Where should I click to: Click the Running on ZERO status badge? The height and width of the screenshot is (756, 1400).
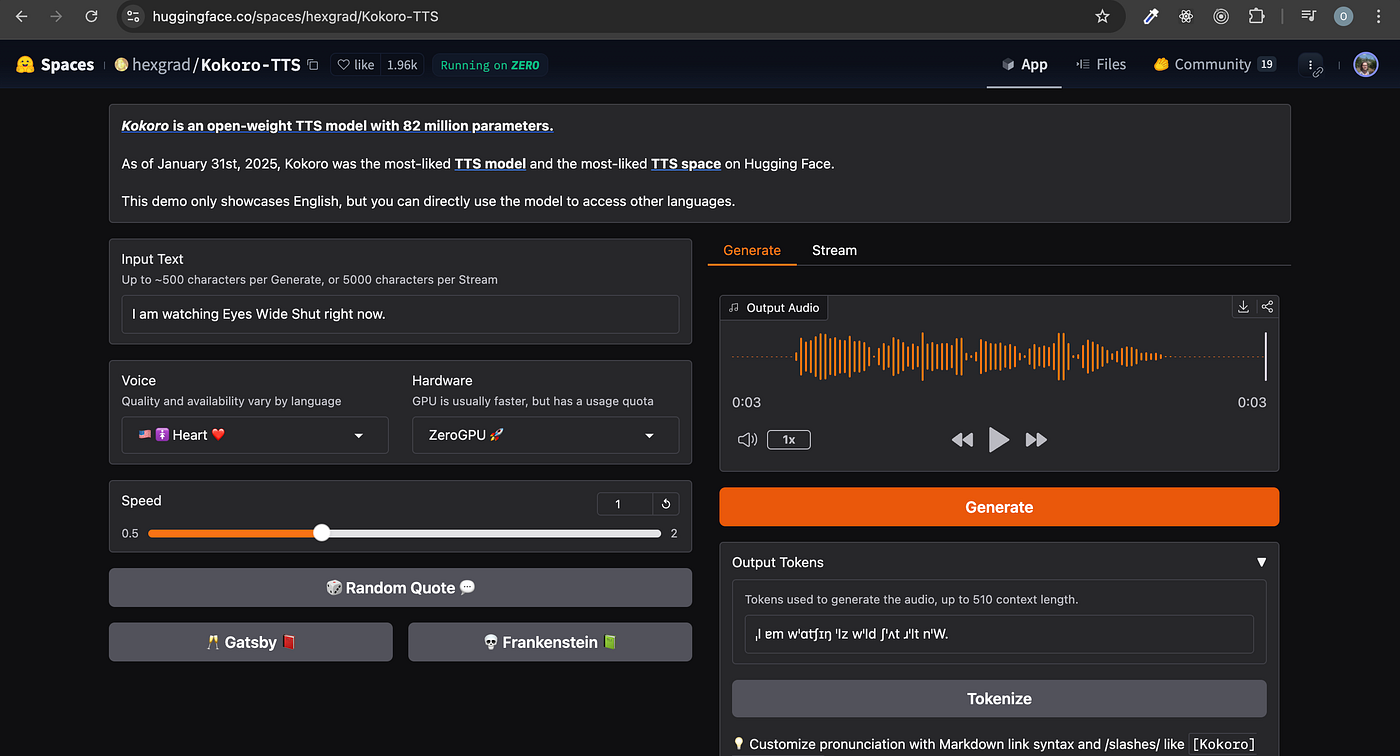pos(490,65)
